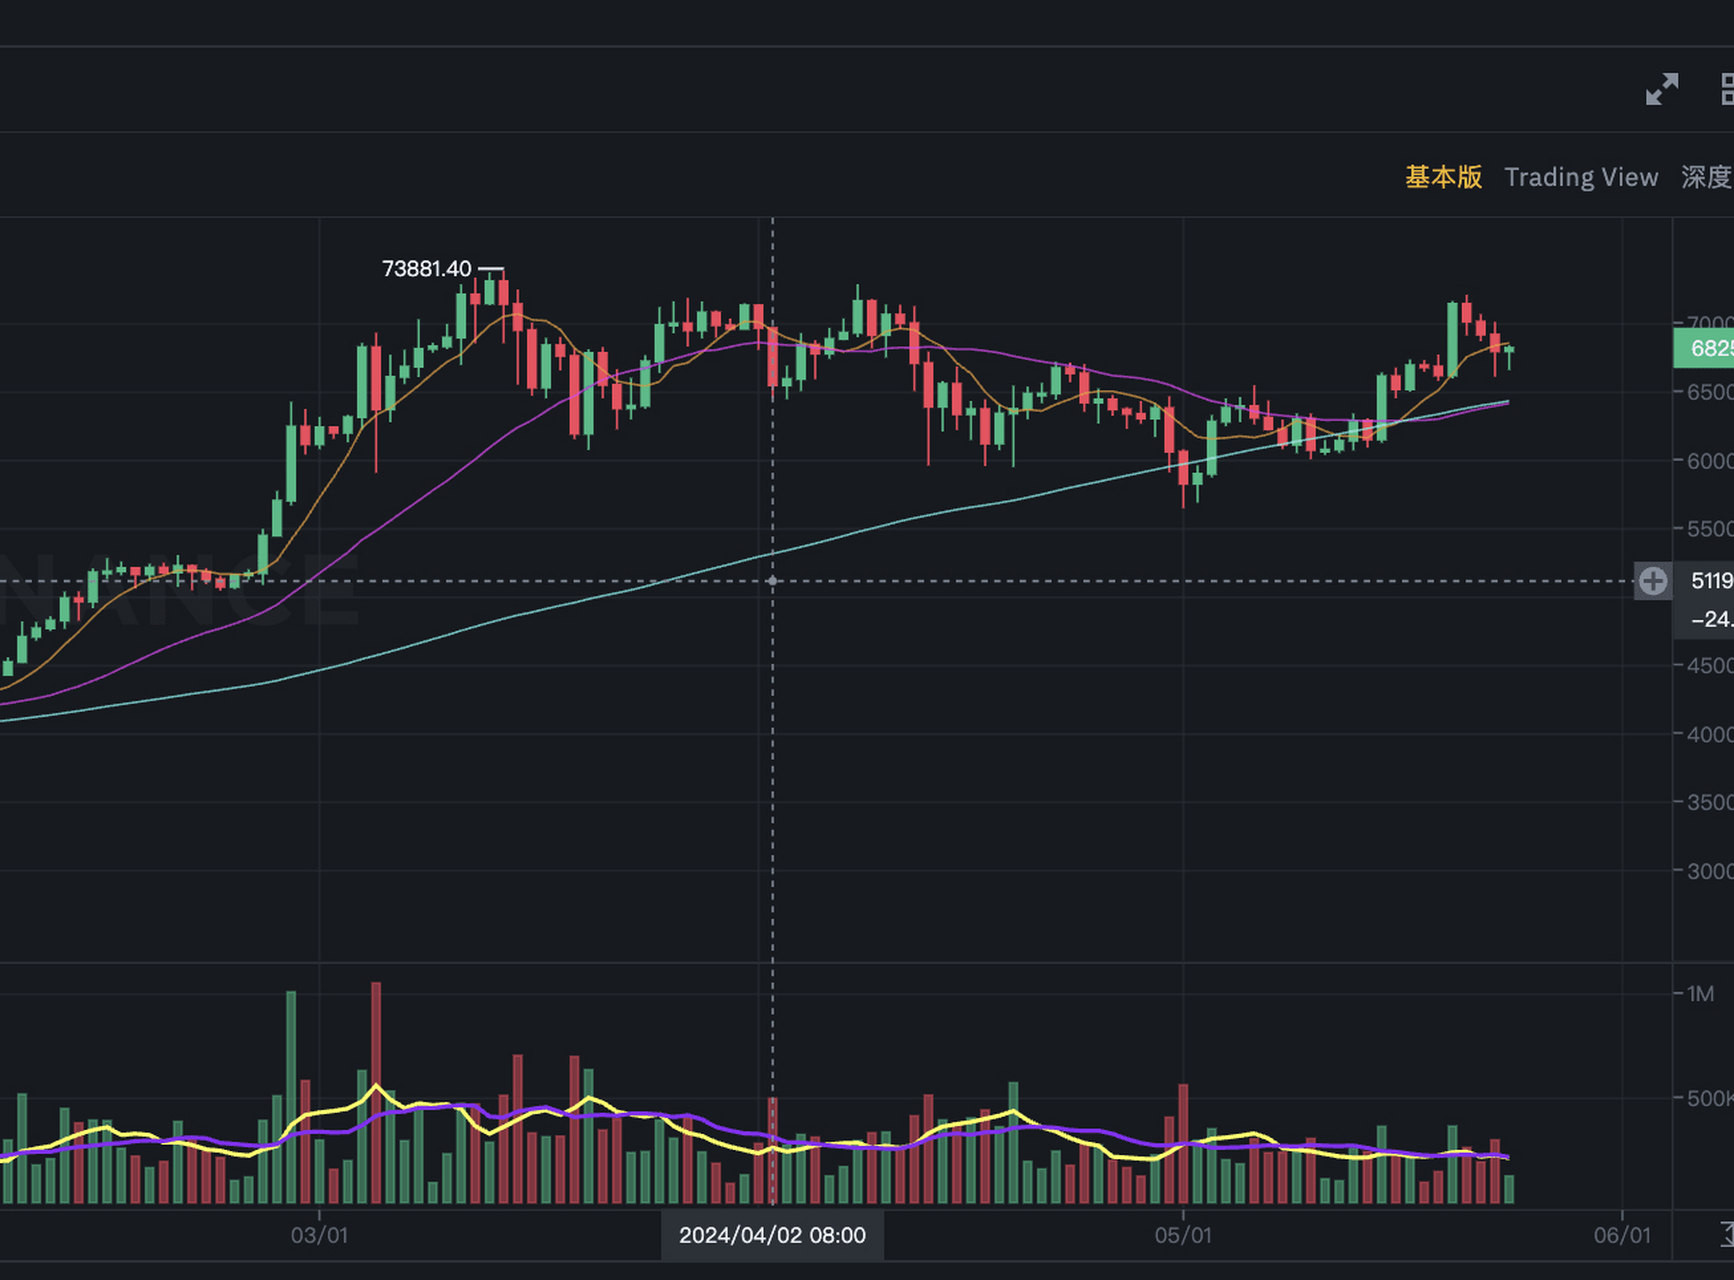
Task: Switch to the Trading View tab
Action: point(1581,177)
